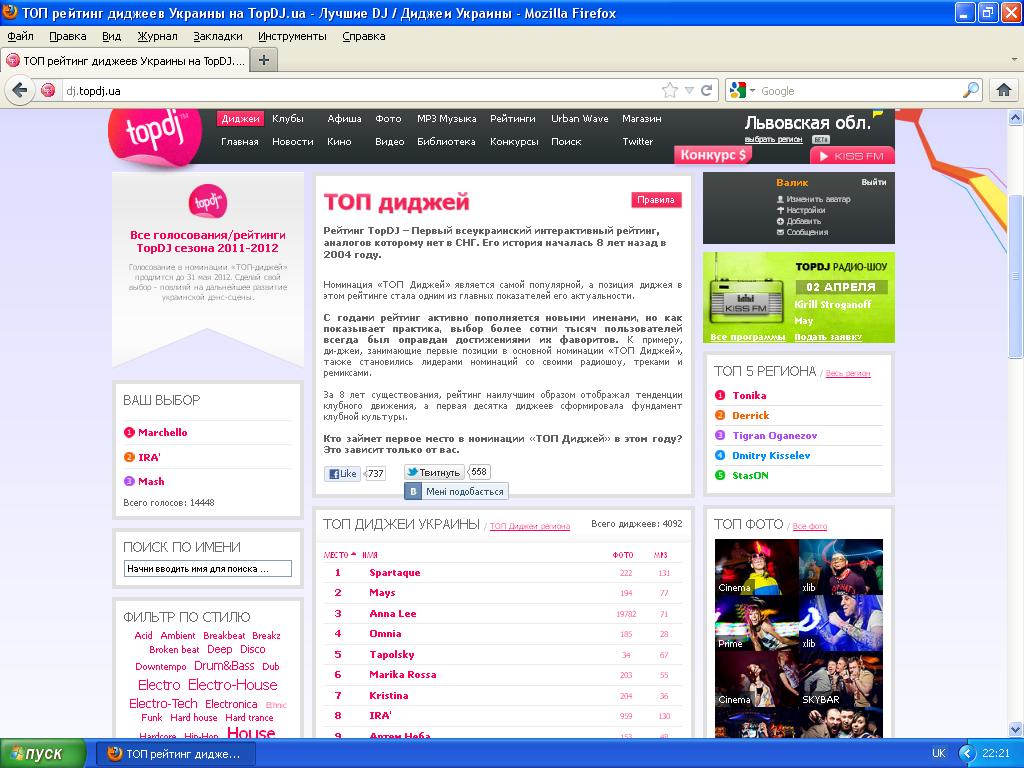This screenshot has width=1024, height=768.
Task: Open Рейтинги navigation link
Action: click(513, 118)
